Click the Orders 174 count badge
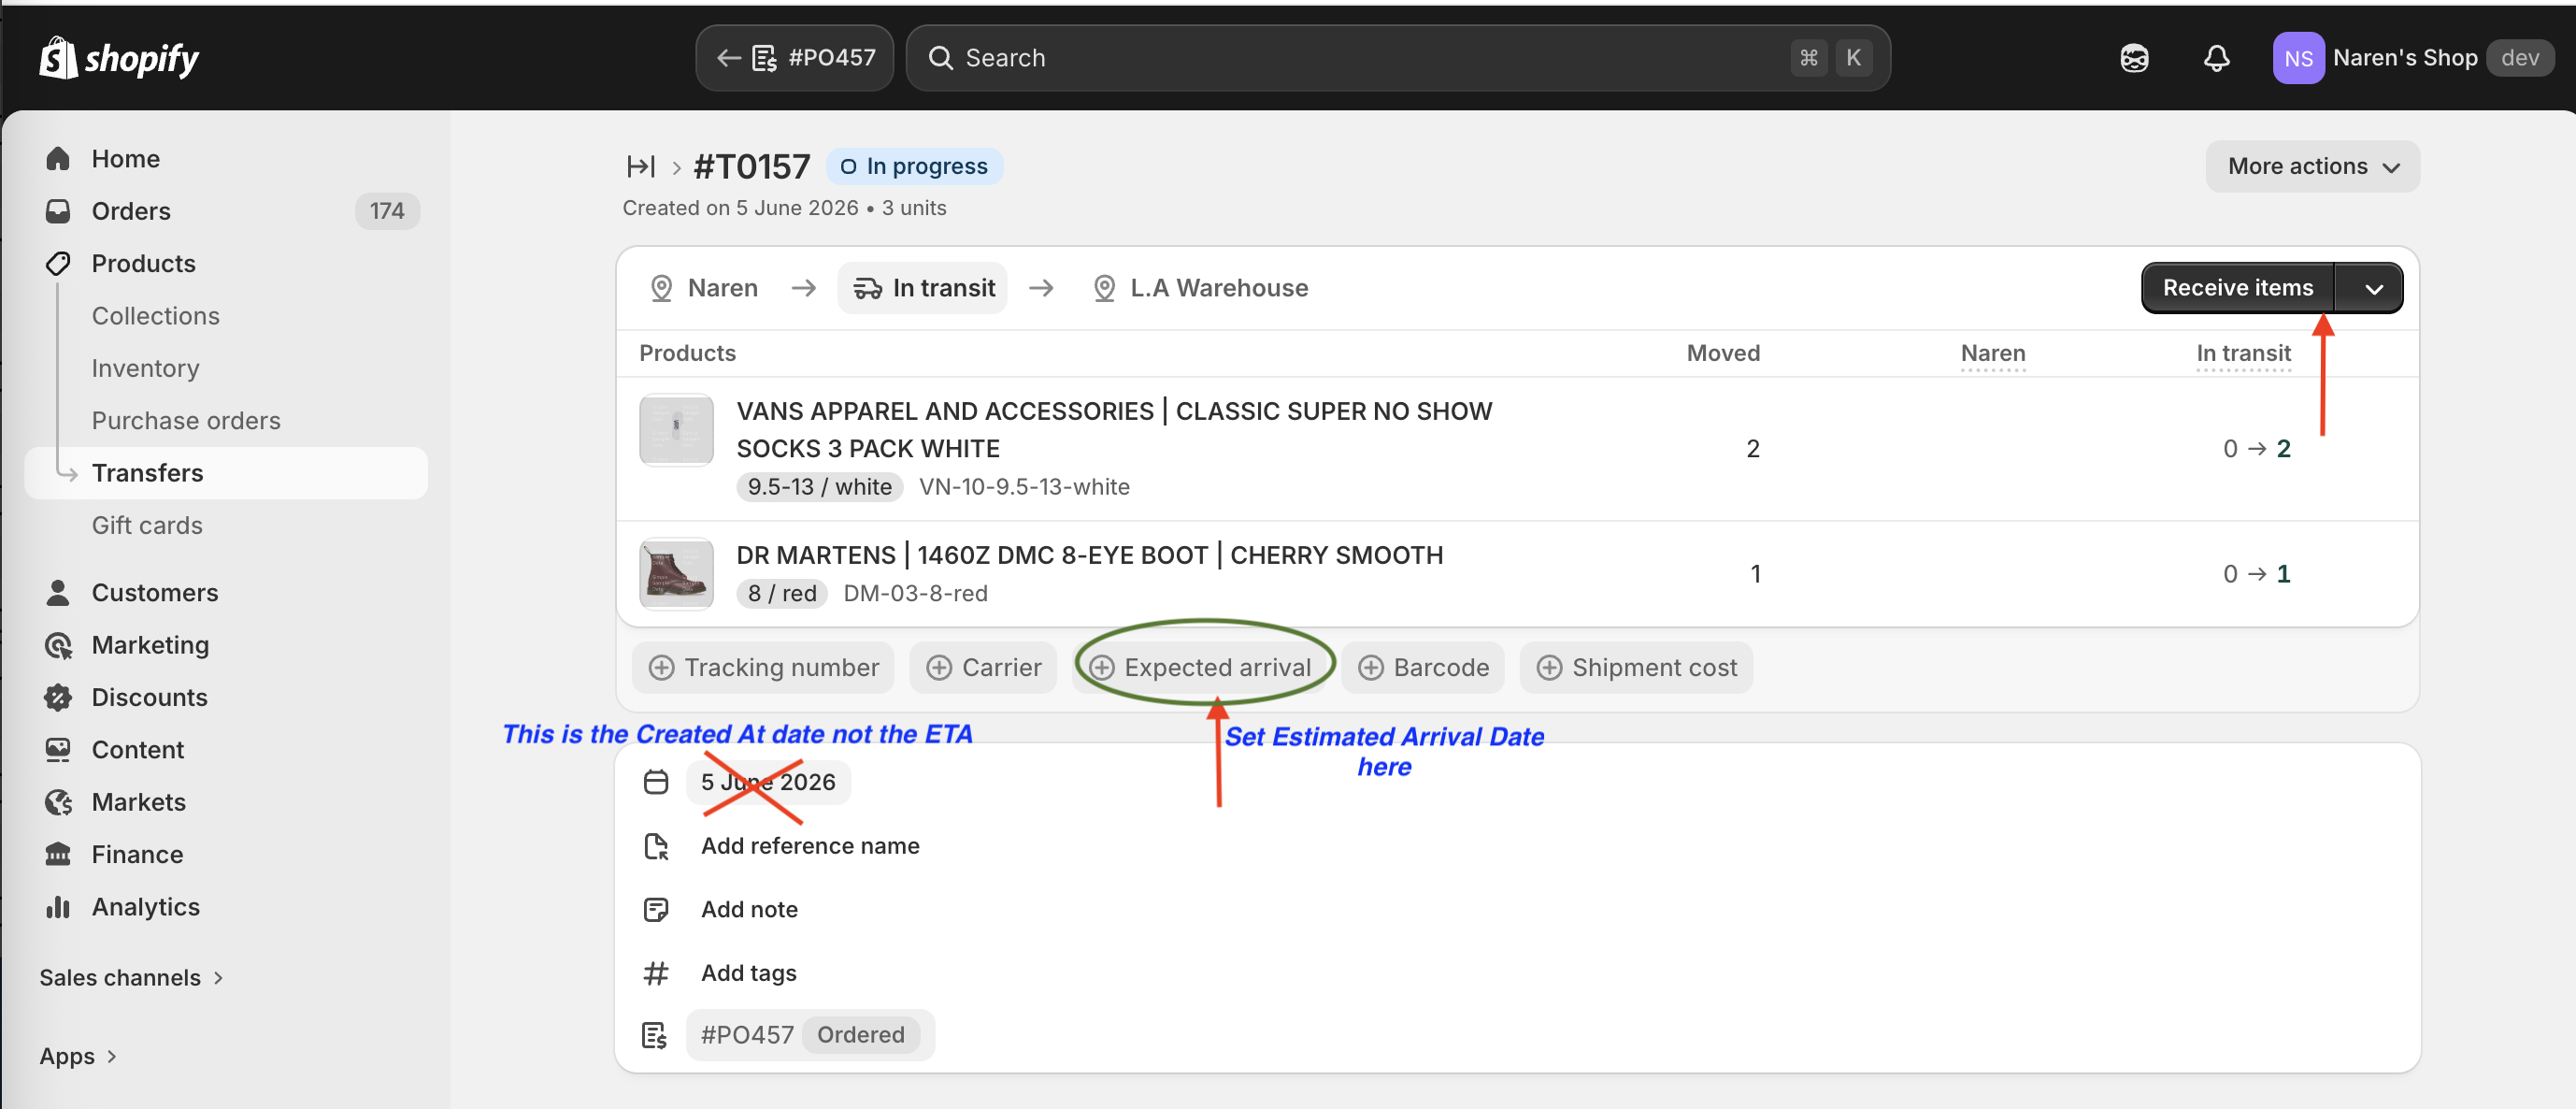Screen dimensions: 2576x1109 click(387, 211)
